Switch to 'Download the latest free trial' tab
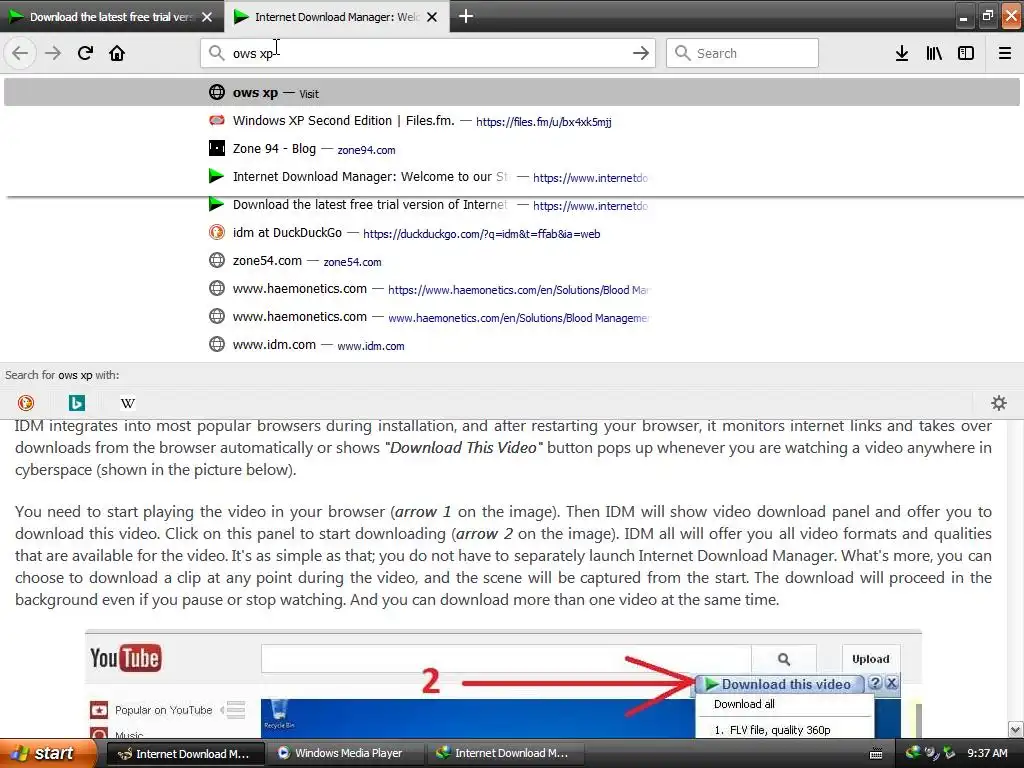The height and width of the screenshot is (768, 1024). click(111, 17)
